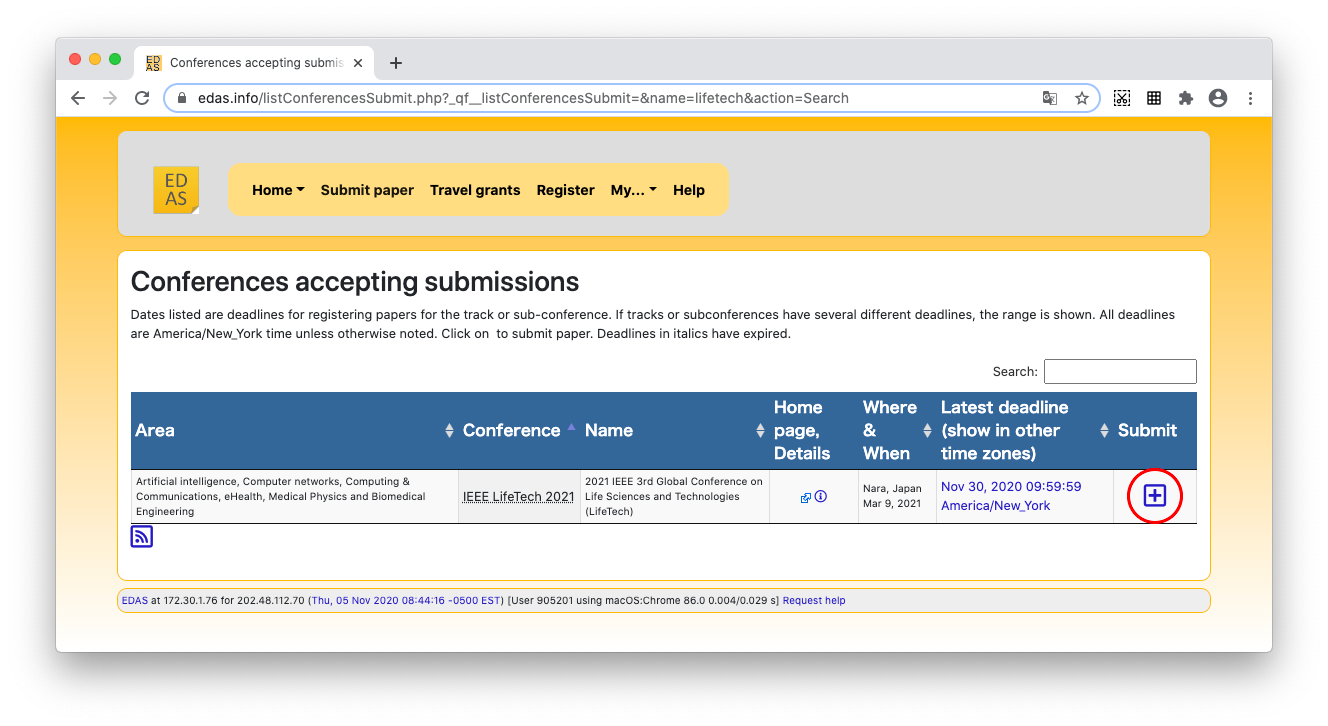1328x726 pixels.
Task: Expand the Home dropdown menu
Action: tap(278, 190)
